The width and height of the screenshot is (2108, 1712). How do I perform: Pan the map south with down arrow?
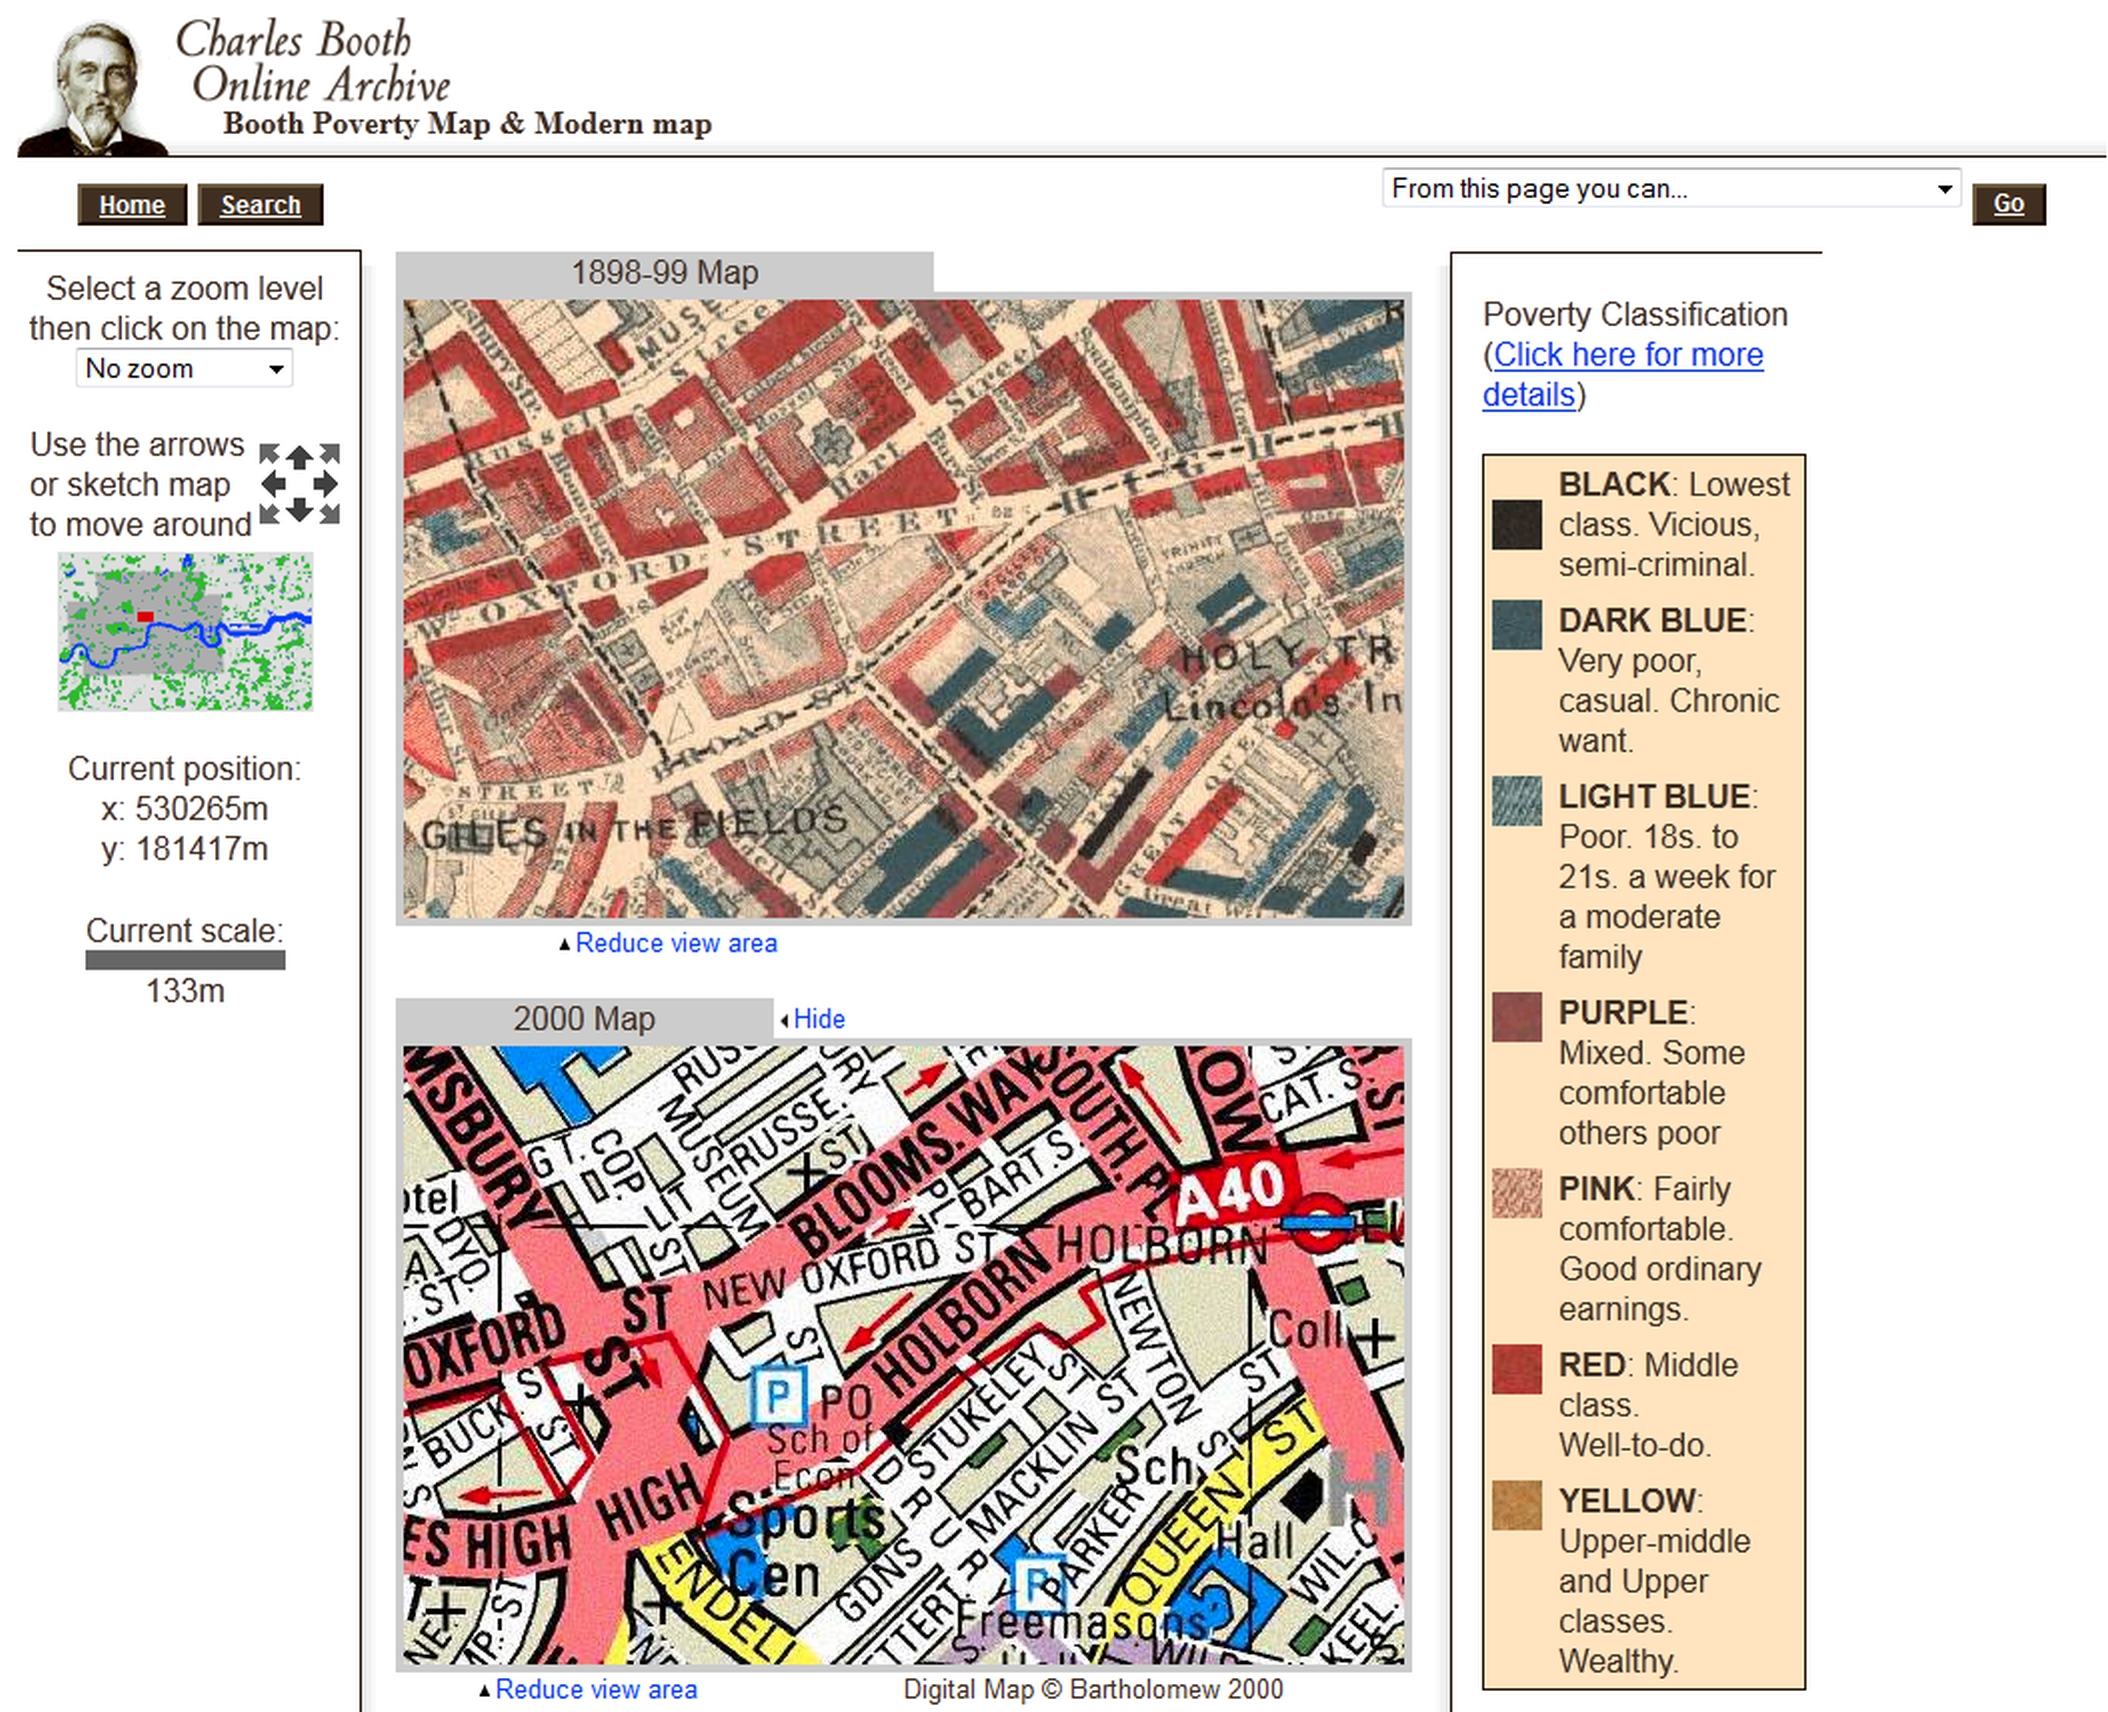pos(299,511)
